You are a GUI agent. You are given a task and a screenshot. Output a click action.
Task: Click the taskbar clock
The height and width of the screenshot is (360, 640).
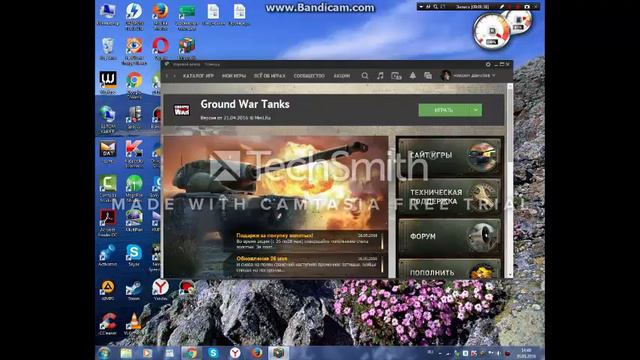tap(526, 353)
